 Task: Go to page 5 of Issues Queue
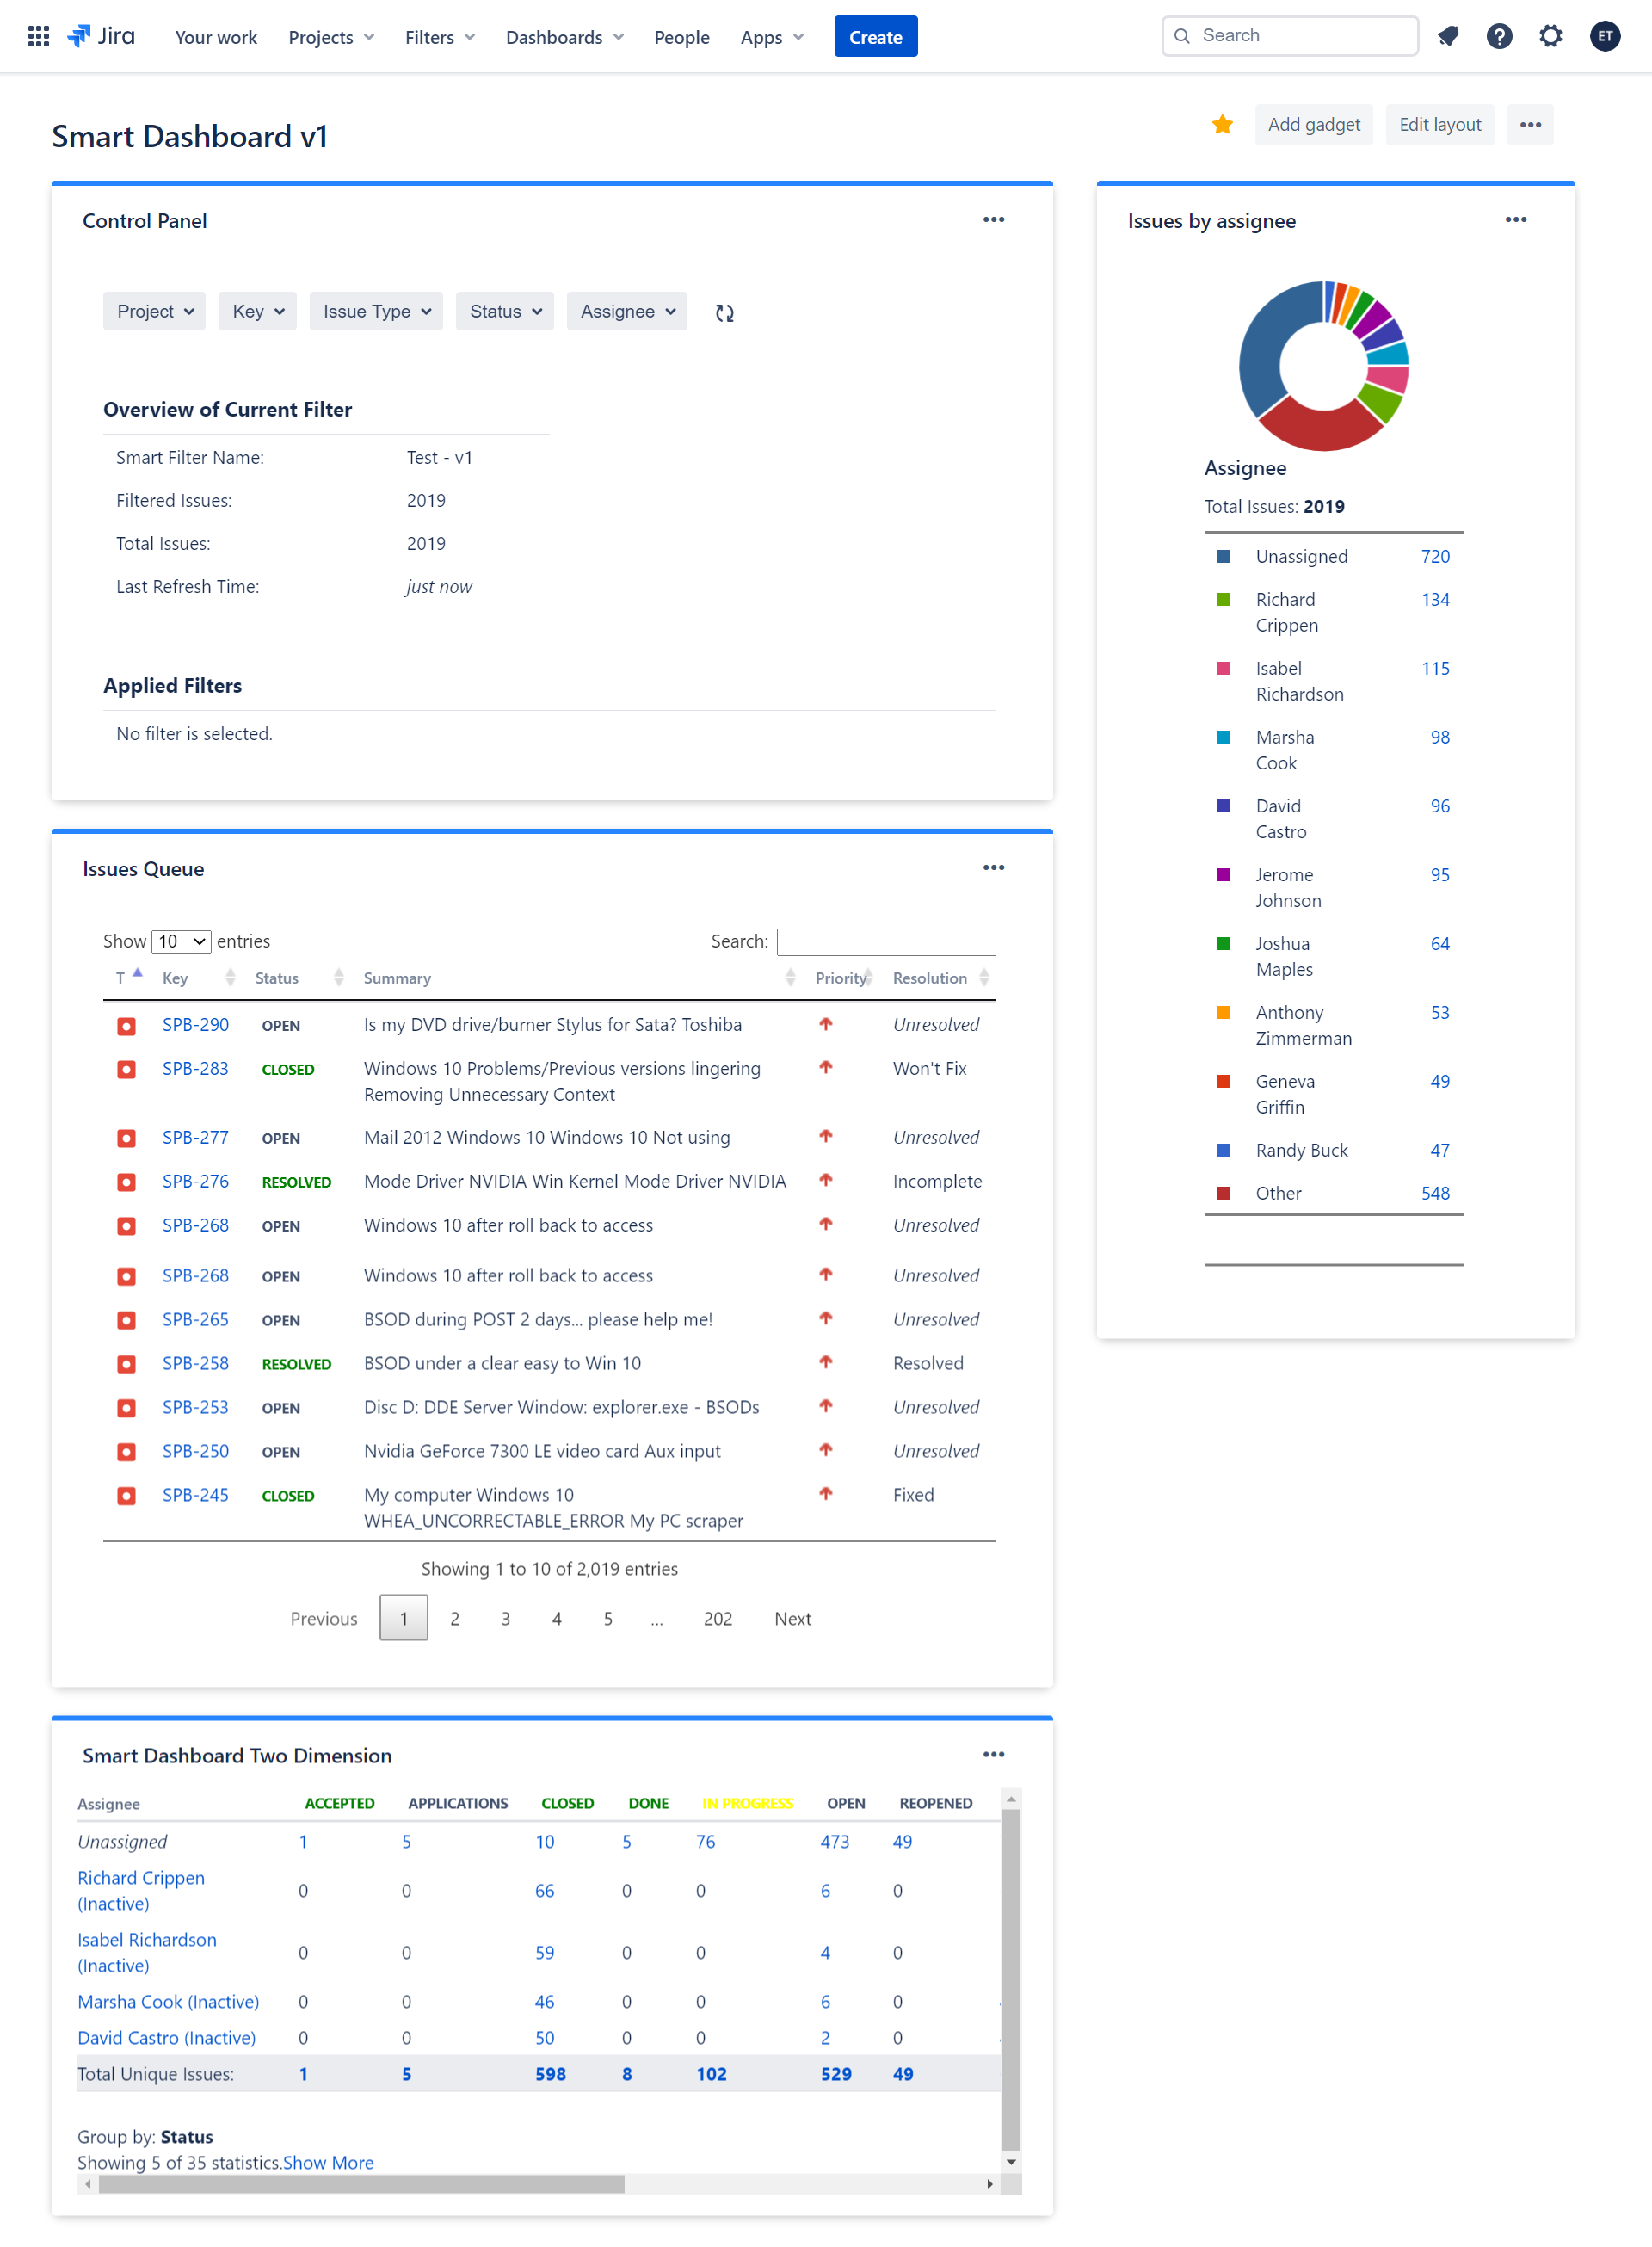607,1618
